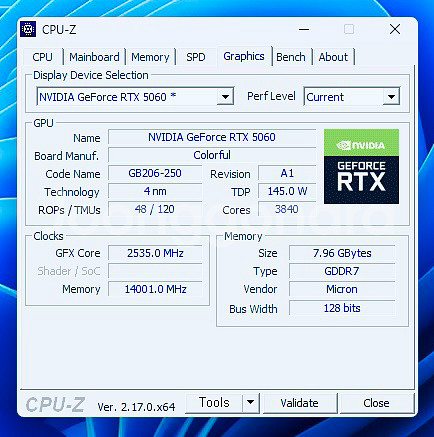Open the Tools button dropdown arrow
Screen dimensions: 434x437
pyautogui.click(x=251, y=402)
